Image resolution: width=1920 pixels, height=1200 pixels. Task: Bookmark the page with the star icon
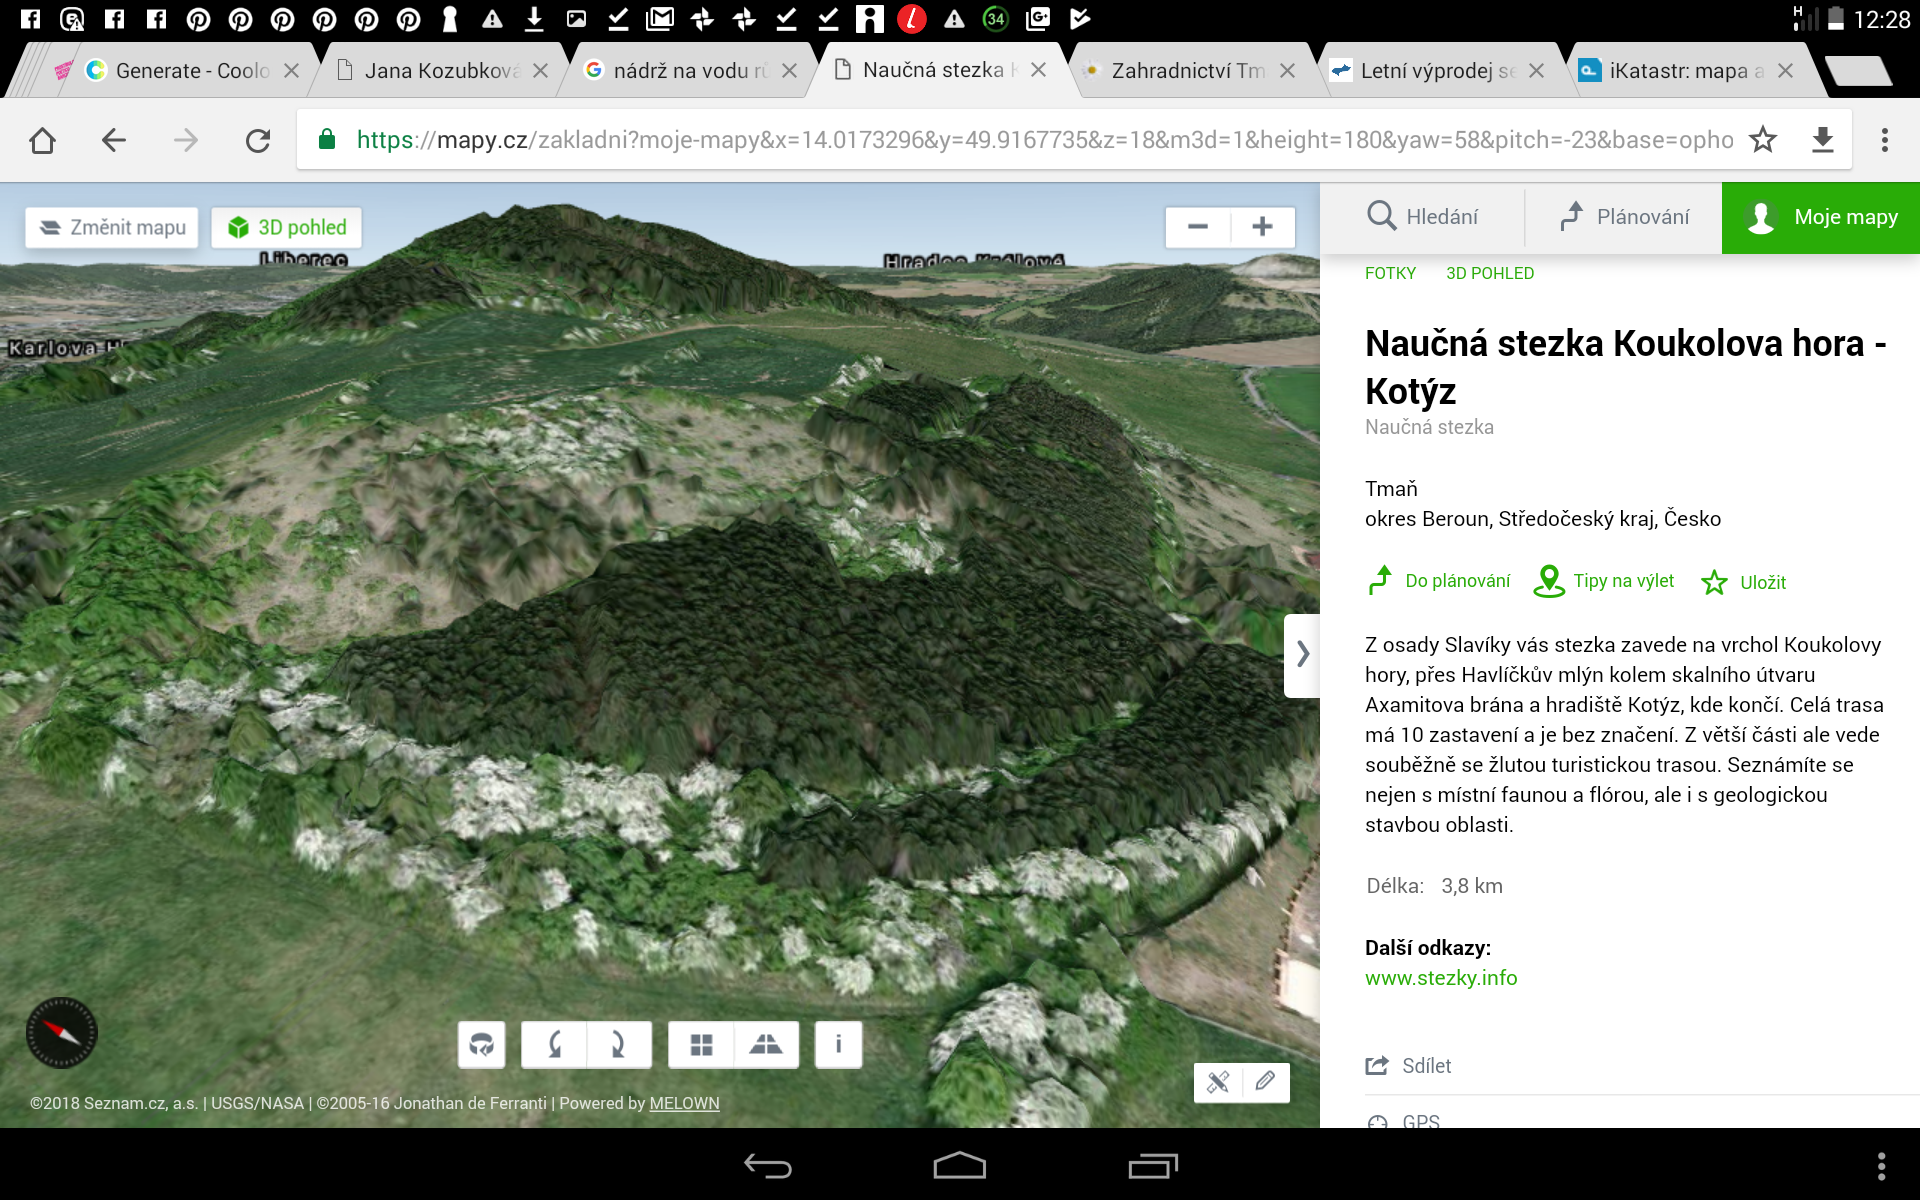pyautogui.click(x=1763, y=140)
